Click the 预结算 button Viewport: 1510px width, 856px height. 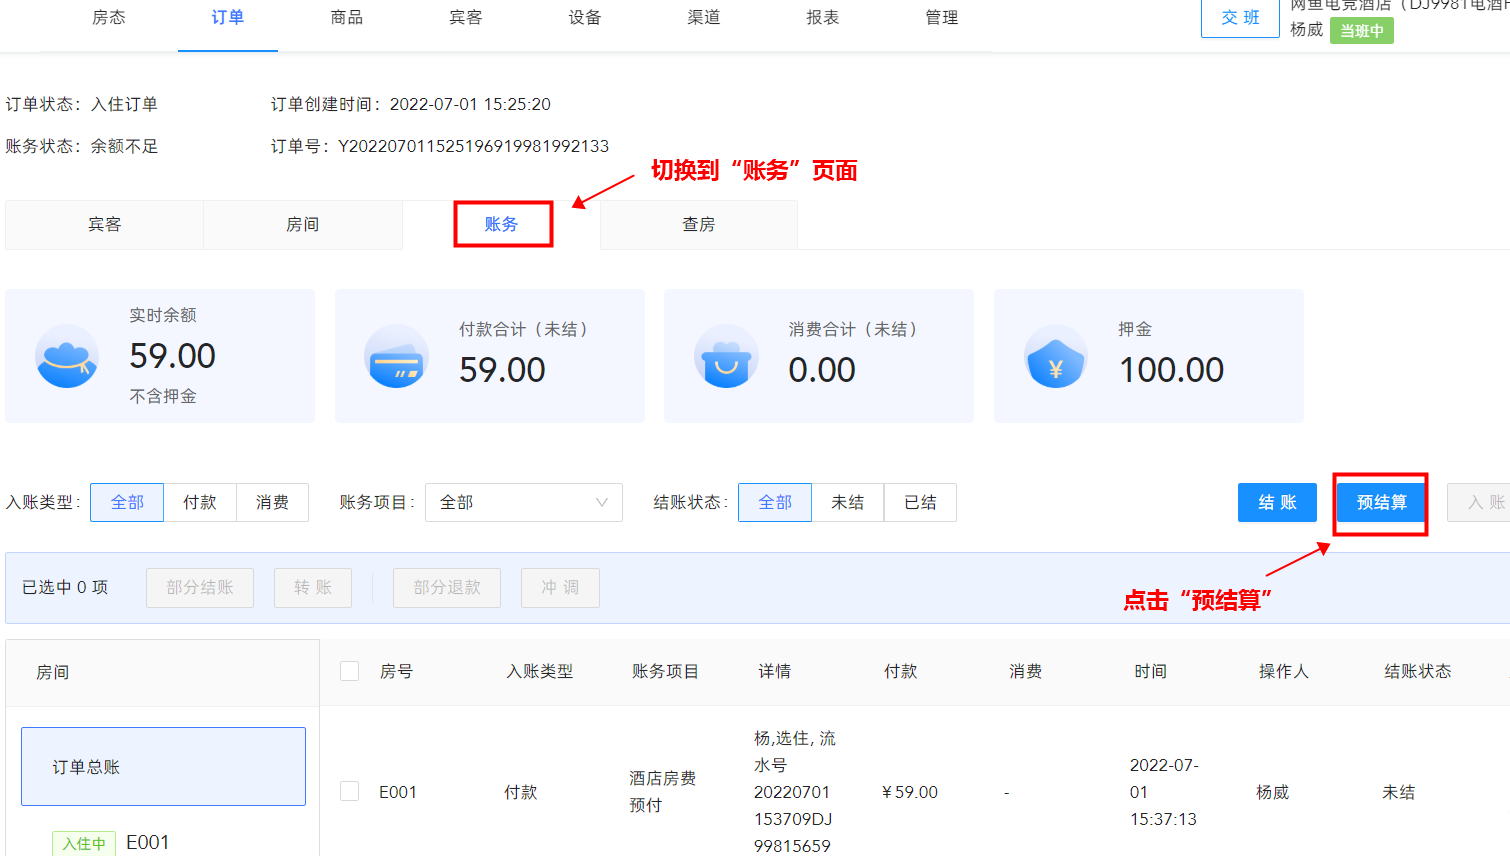pos(1381,502)
